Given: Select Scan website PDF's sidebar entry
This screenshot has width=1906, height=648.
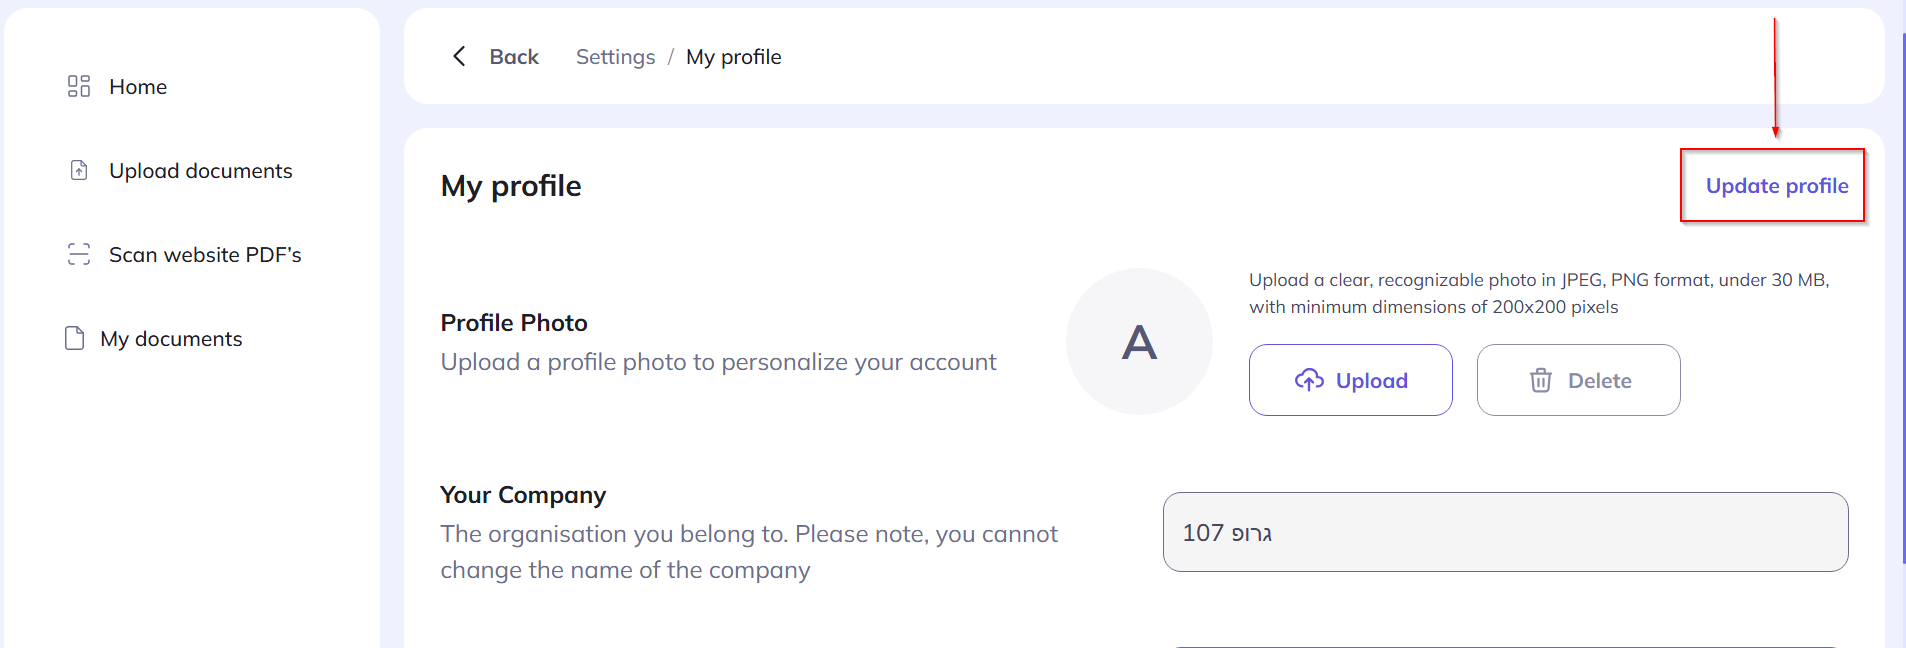Looking at the screenshot, I should [x=205, y=254].
